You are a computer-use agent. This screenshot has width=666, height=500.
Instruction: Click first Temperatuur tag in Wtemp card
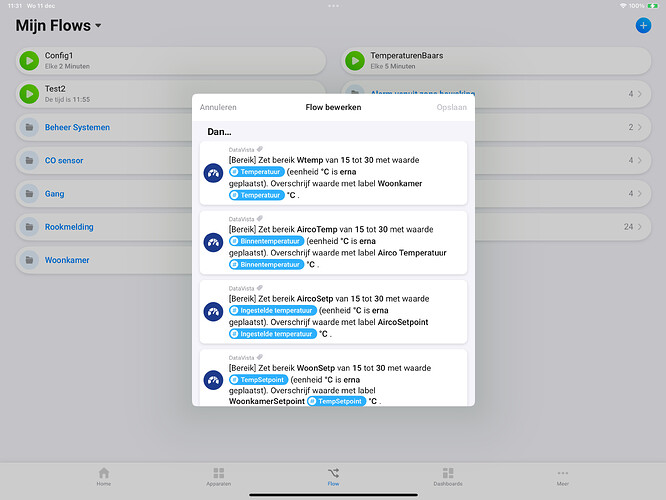pos(257,172)
